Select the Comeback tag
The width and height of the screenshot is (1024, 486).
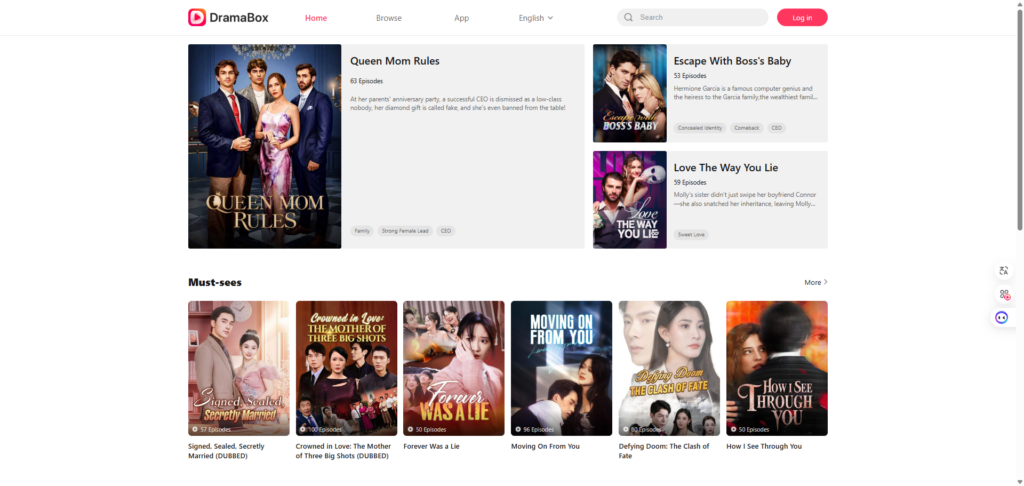(746, 128)
